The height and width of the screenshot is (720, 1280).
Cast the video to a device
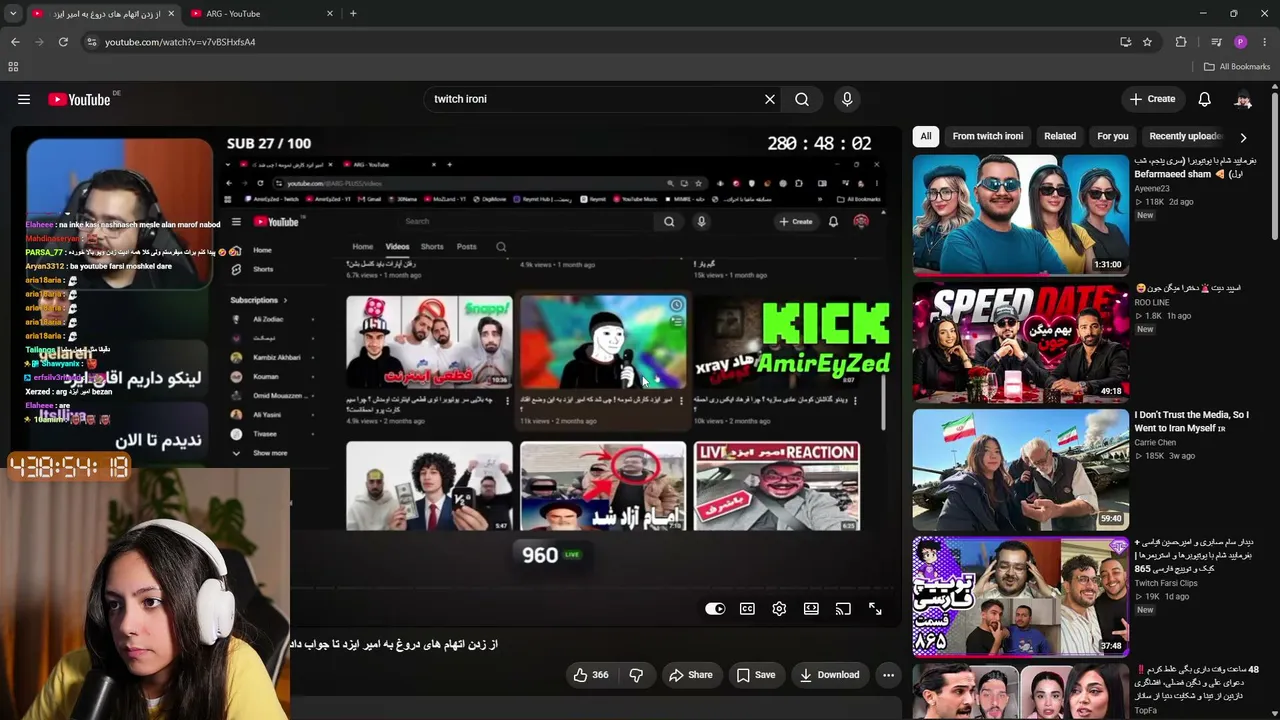click(843, 609)
